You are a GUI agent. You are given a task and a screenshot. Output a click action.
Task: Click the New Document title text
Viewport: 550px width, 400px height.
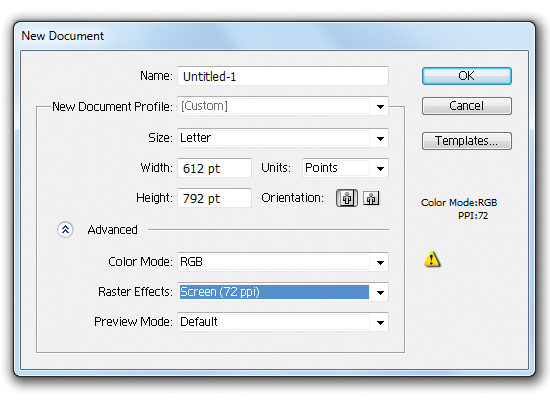62,36
